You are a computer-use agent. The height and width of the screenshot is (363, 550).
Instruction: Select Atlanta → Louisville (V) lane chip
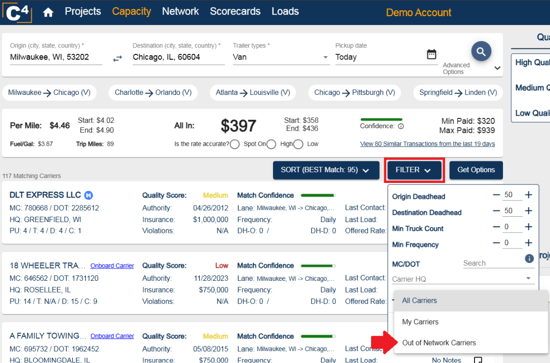pos(253,93)
